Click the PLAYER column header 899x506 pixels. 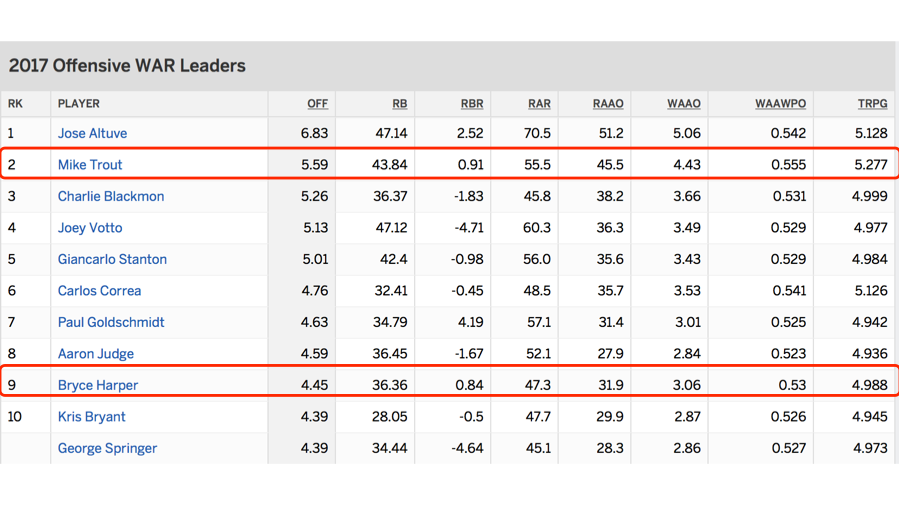pos(79,103)
